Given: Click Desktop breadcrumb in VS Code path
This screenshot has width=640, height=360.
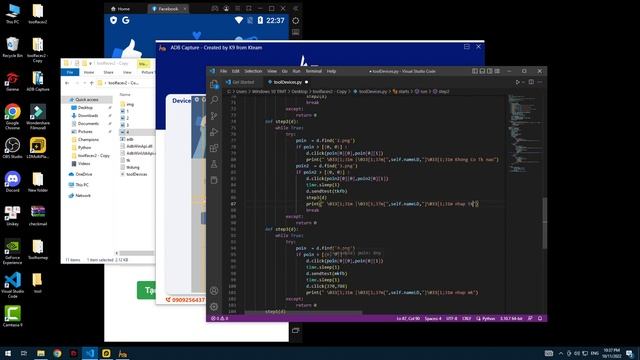Looking at the screenshot, I should click(x=300, y=91).
